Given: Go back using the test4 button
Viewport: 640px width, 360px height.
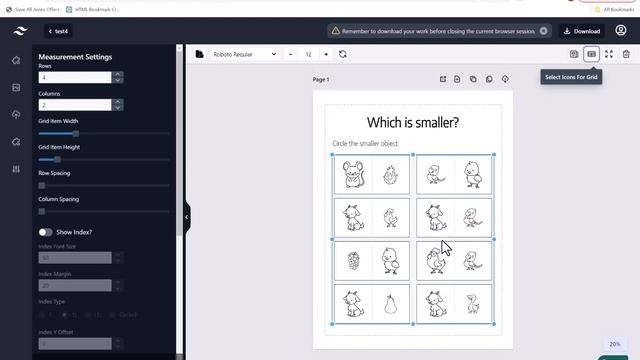Looking at the screenshot, I should tap(58, 31).
